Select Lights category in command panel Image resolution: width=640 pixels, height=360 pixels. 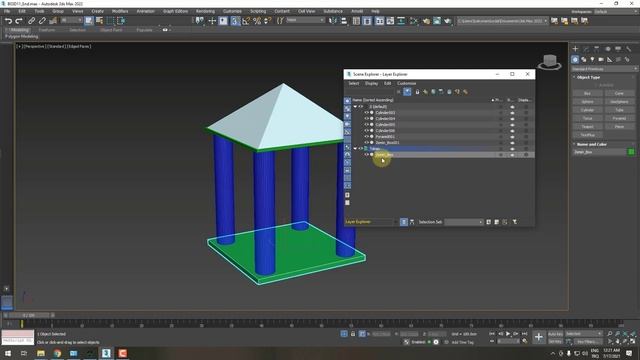pyautogui.click(x=592, y=60)
